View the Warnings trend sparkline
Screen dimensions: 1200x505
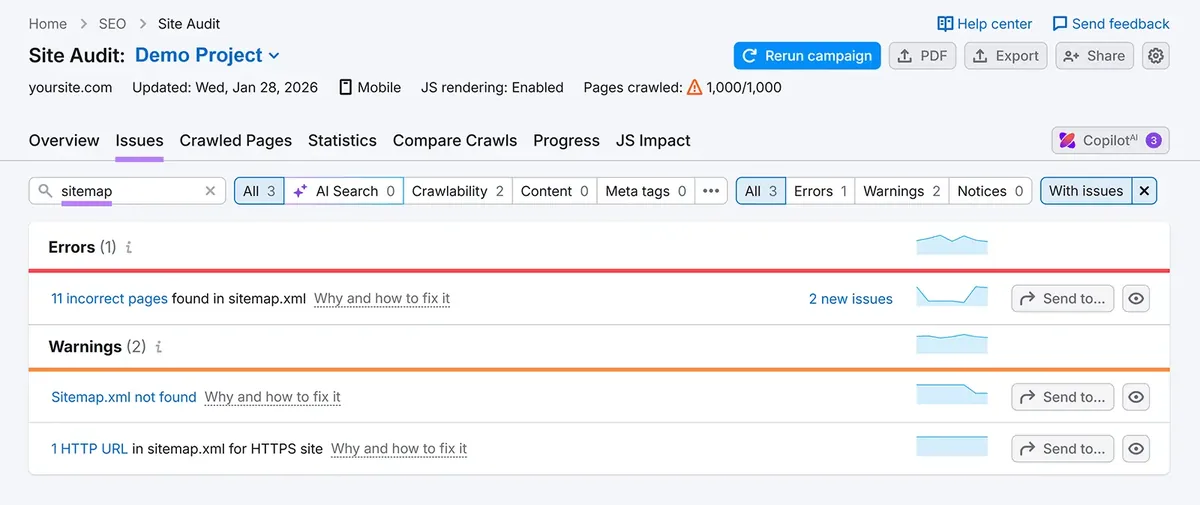952,344
